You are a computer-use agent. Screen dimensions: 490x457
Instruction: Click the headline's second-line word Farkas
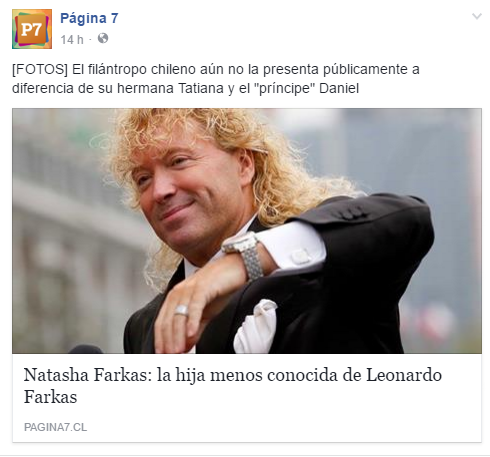tap(50, 397)
